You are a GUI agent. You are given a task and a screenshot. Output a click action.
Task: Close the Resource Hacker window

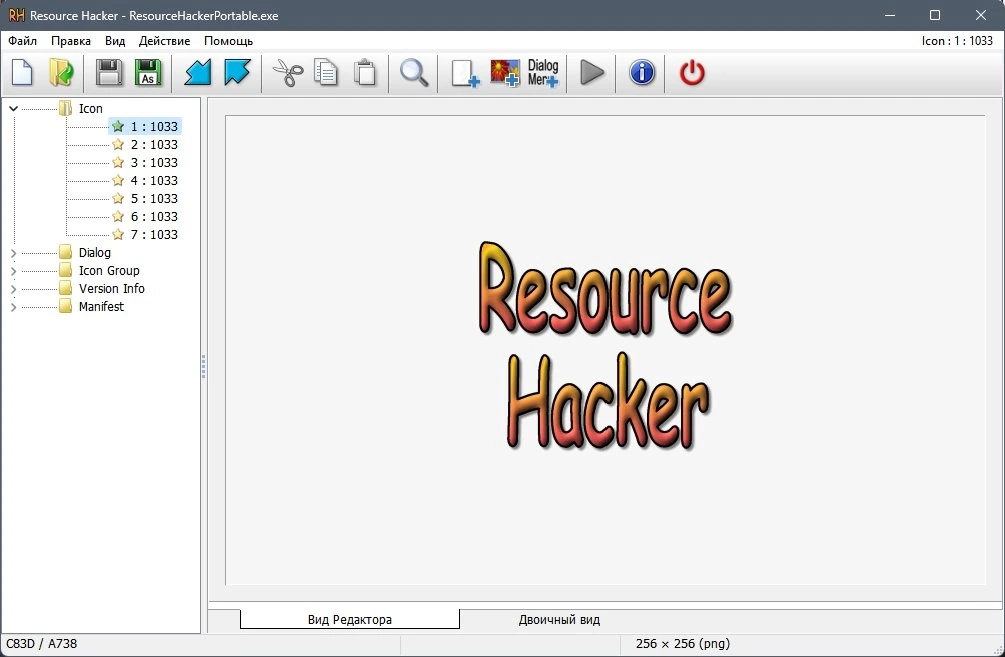(981, 15)
